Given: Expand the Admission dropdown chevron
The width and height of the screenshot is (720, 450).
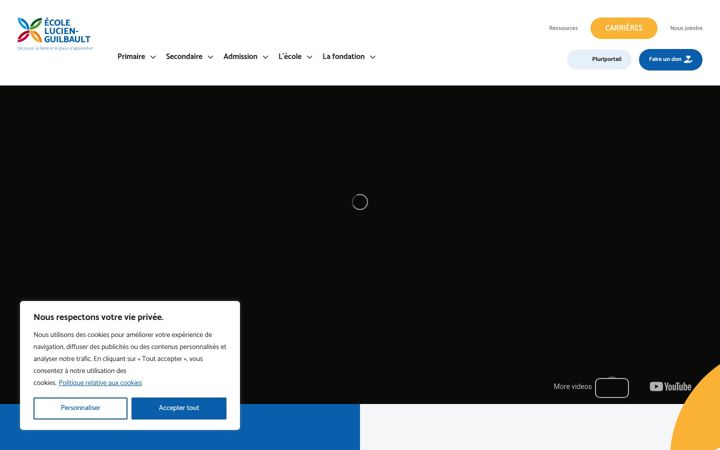Looking at the screenshot, I should [265, 57].
